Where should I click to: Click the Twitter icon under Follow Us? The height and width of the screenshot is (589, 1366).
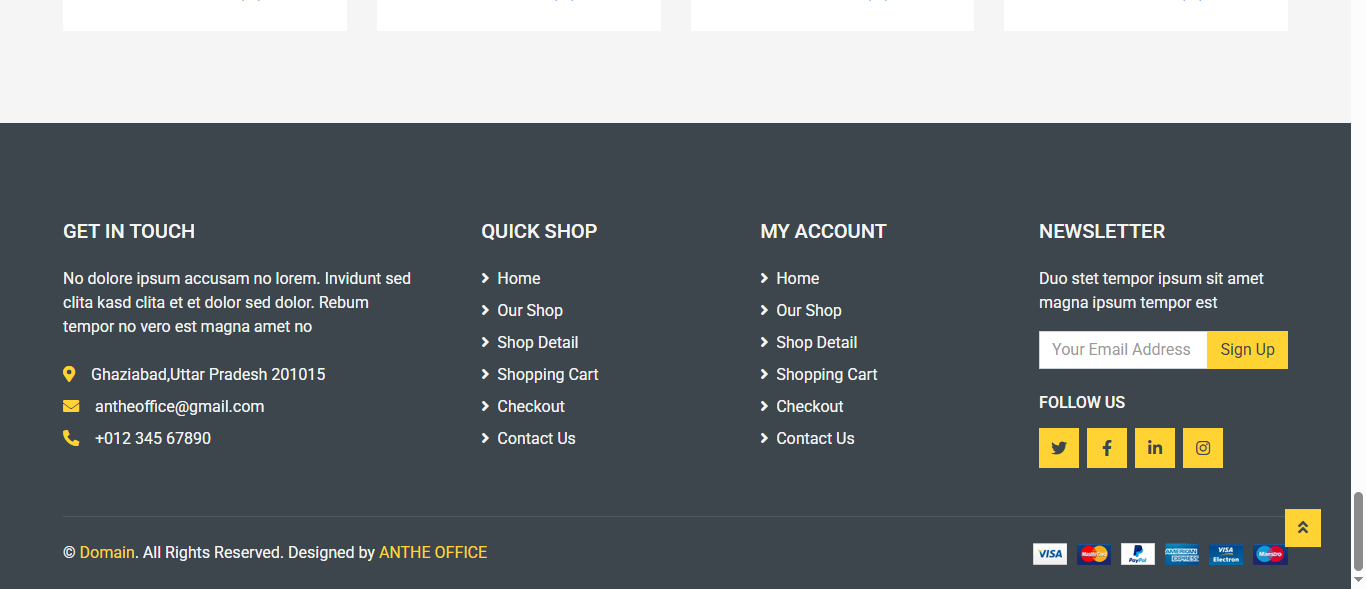click(x=1058, y=448)
